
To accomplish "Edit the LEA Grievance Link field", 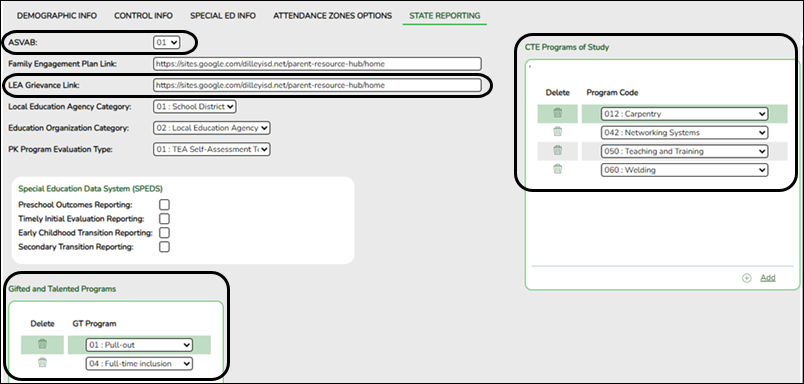I will point(317,85).
